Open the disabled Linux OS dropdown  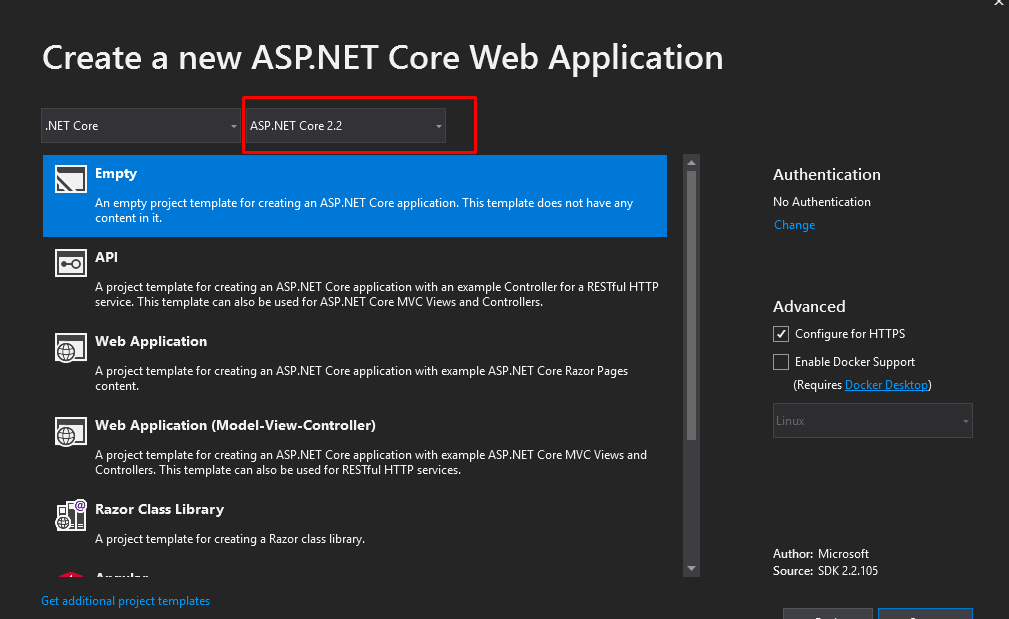coord(873,421)
